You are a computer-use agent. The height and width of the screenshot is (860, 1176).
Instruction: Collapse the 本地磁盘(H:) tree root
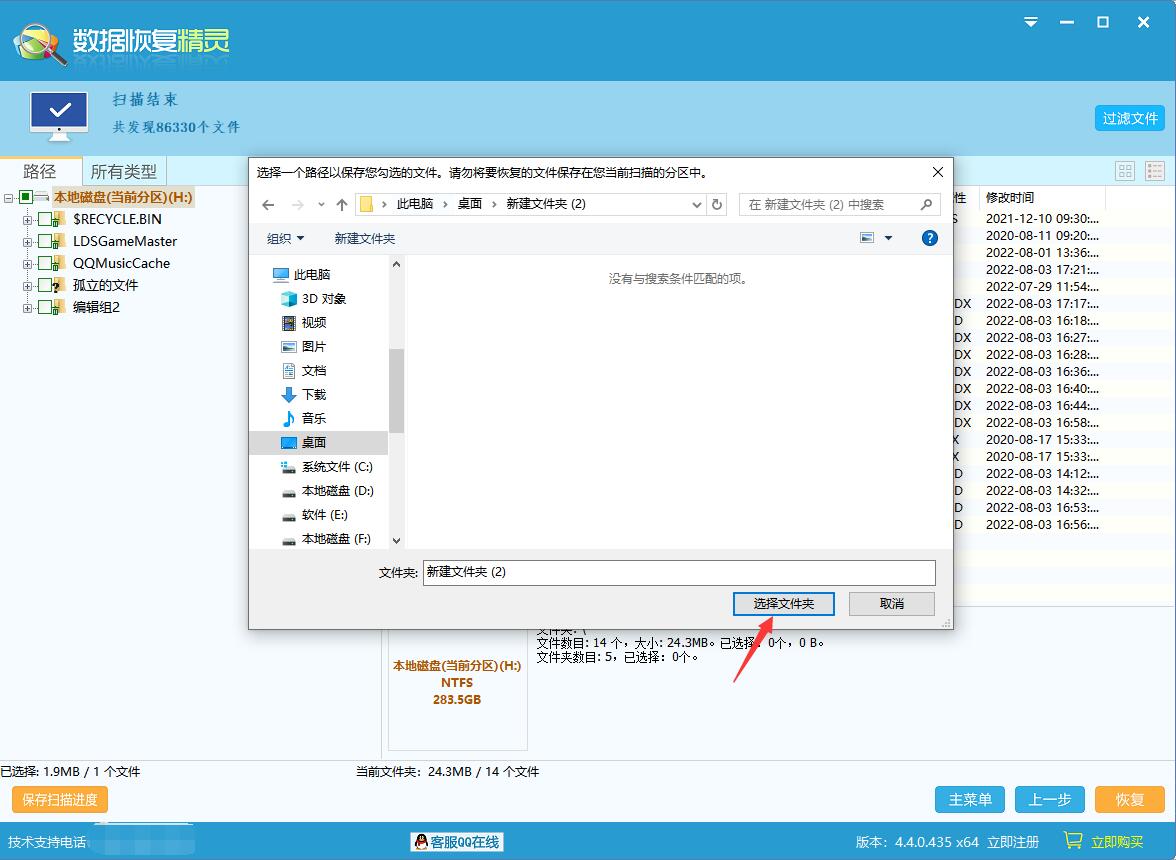coord(8,198)
